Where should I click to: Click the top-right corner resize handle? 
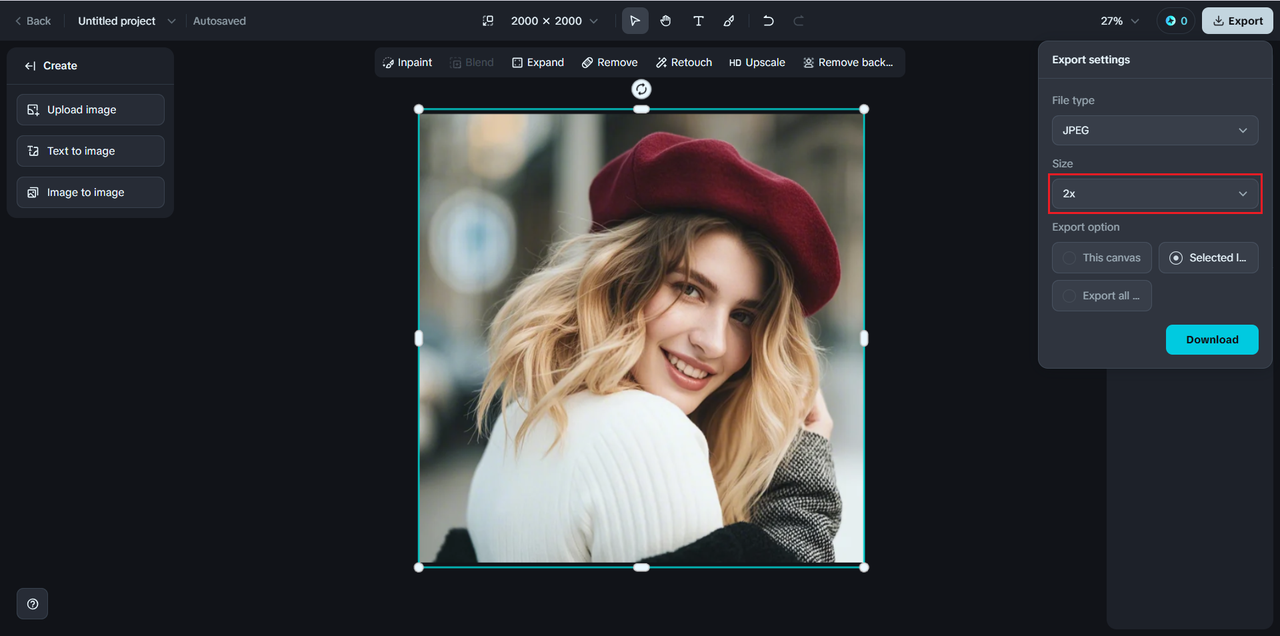pos(864,109)
